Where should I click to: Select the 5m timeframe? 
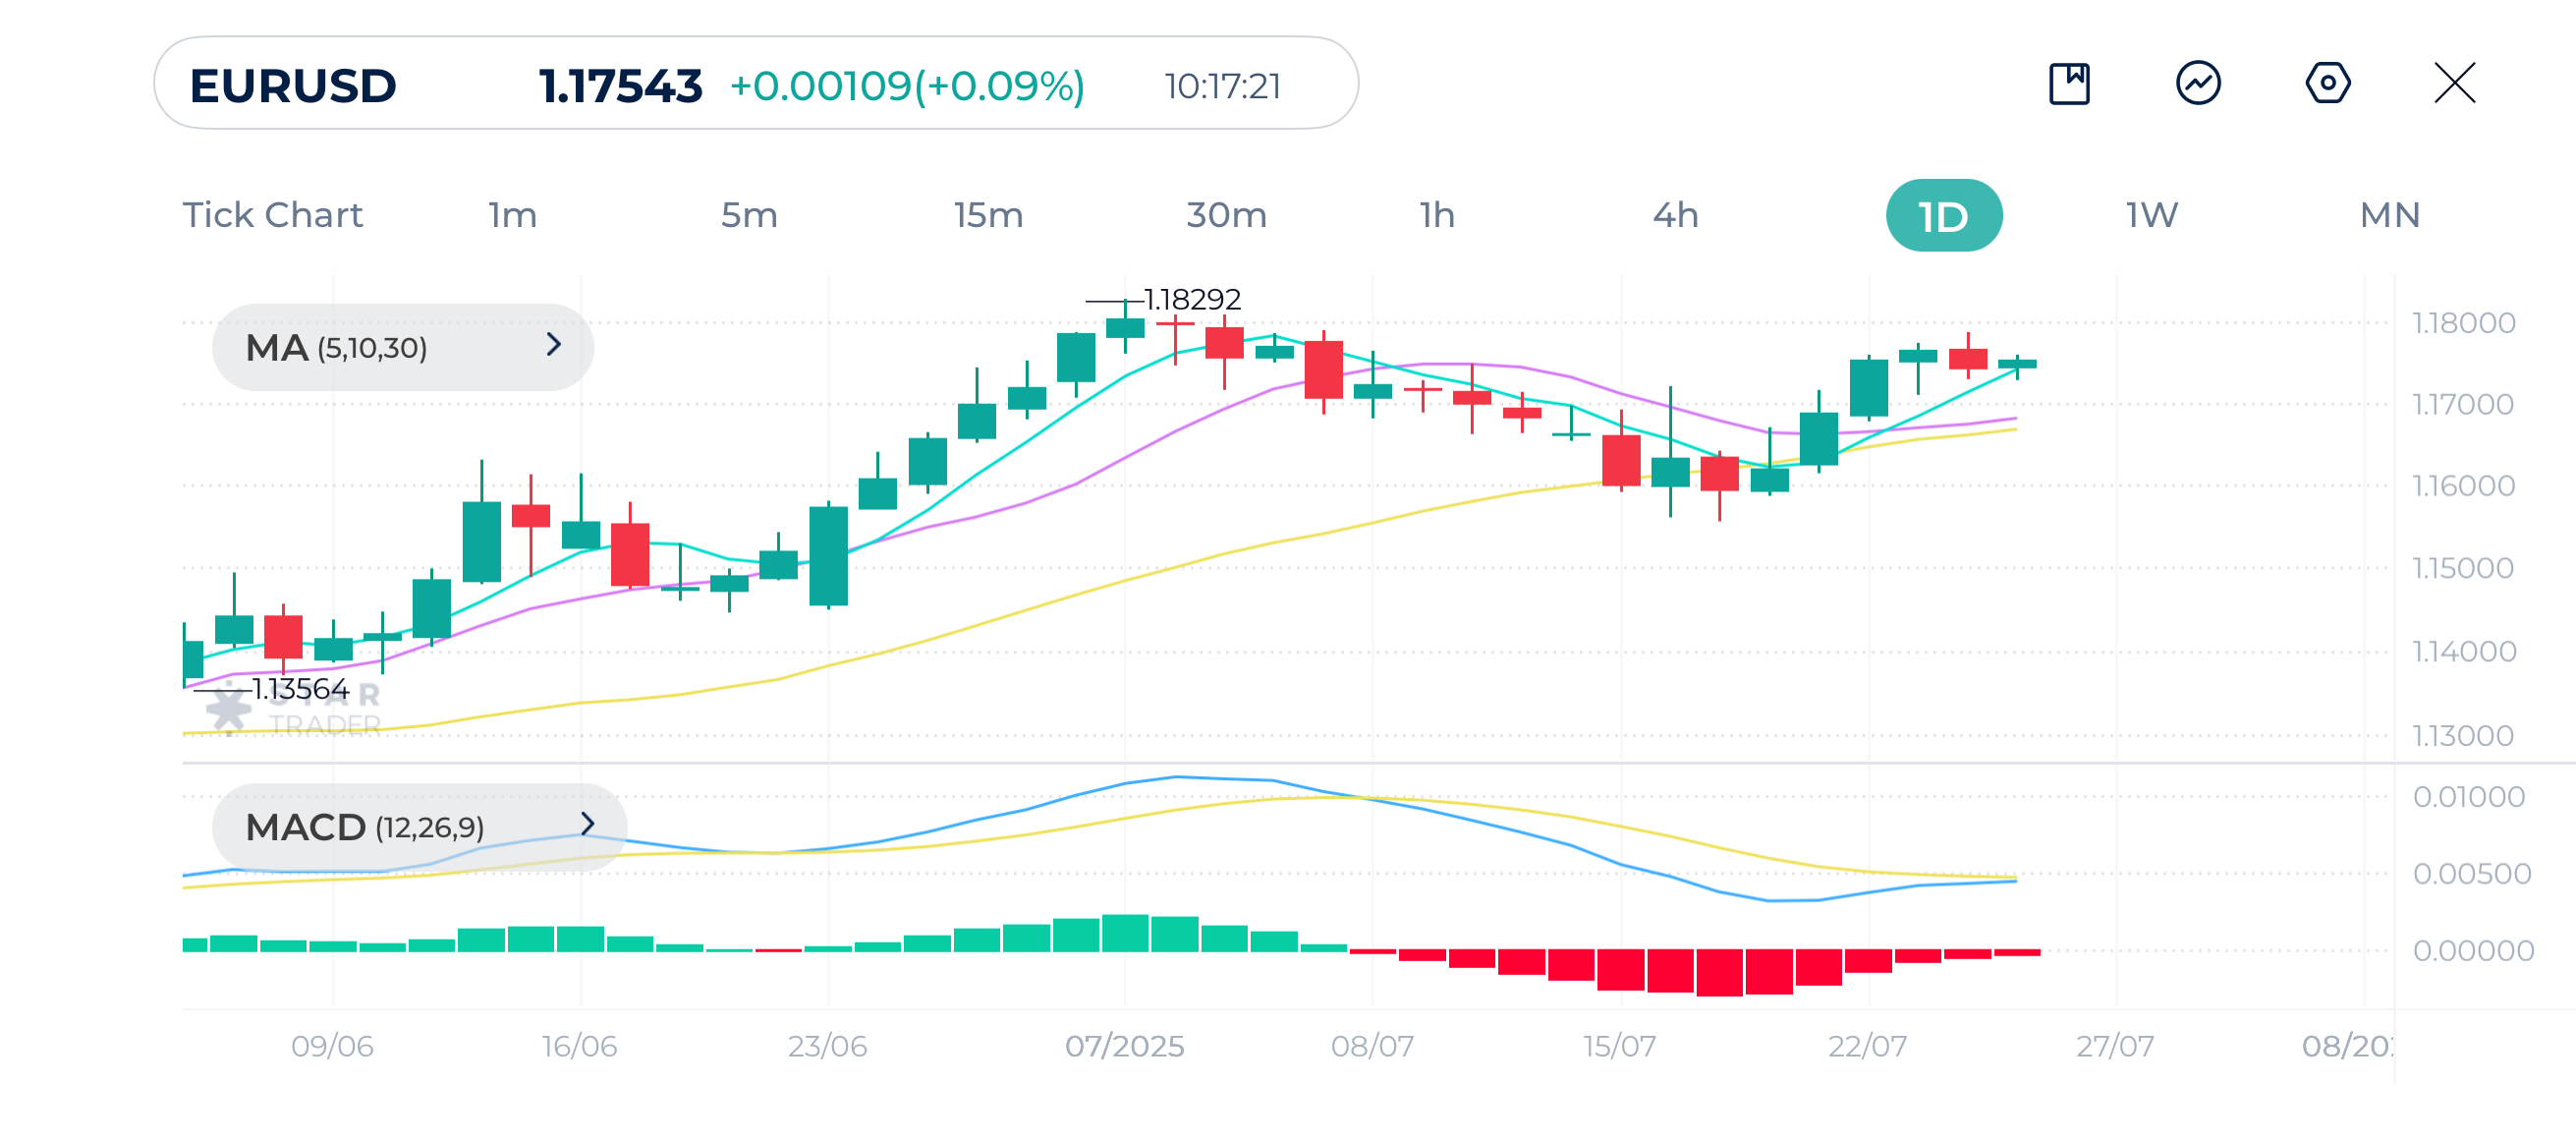(x=749, y=215)
